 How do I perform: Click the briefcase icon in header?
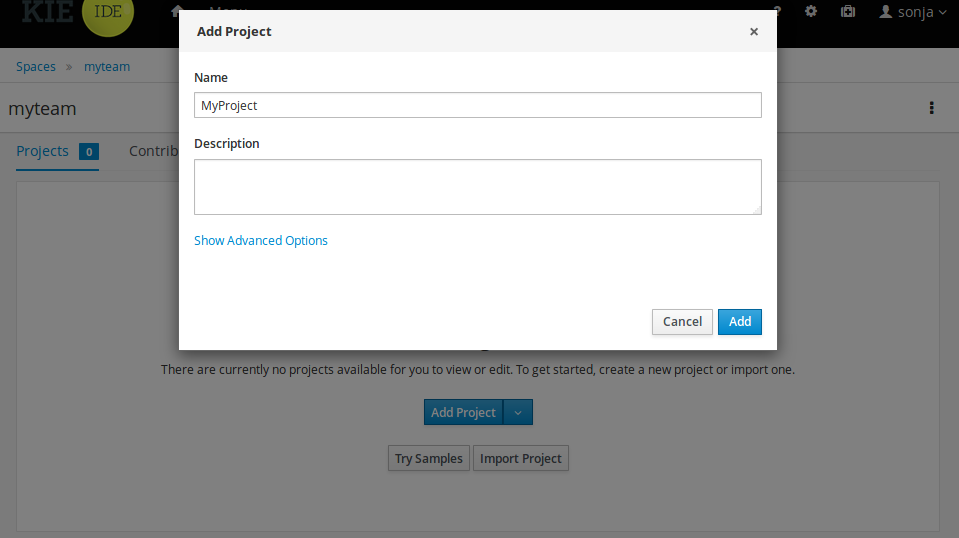(848, 11)
